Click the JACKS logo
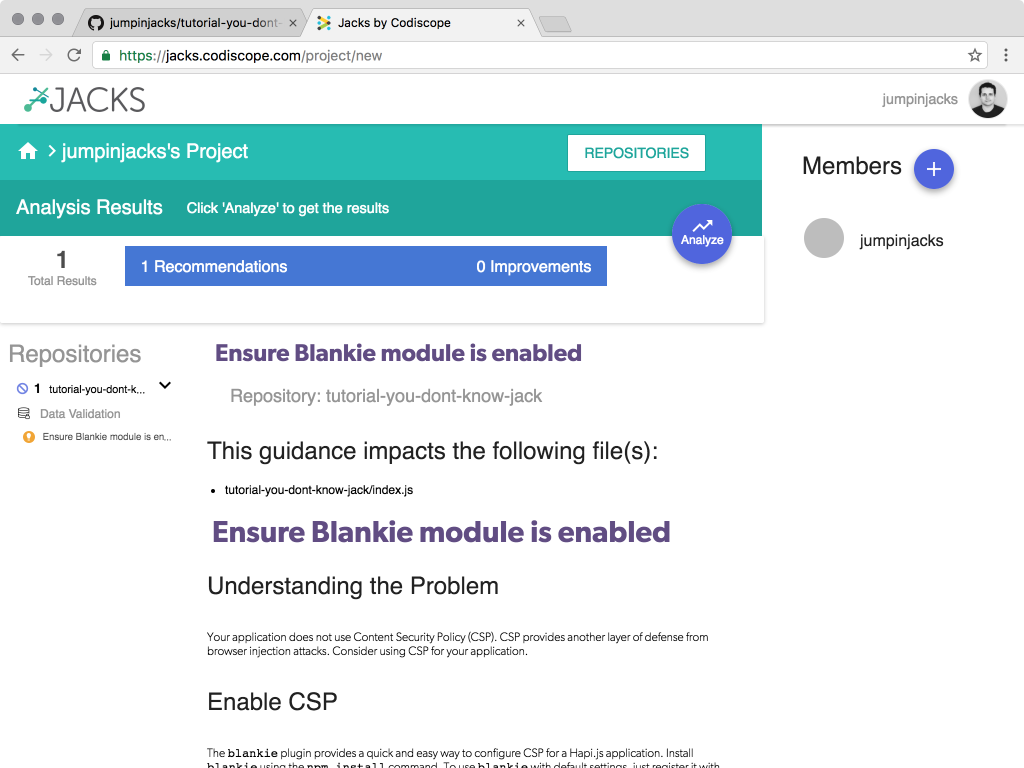 tap(85, 100)
